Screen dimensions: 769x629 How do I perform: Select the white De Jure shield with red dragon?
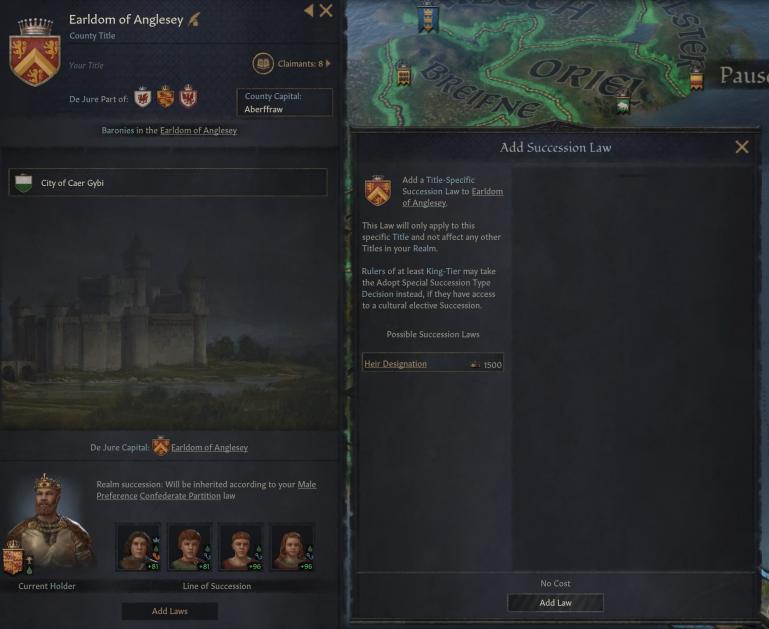[142, 97]
